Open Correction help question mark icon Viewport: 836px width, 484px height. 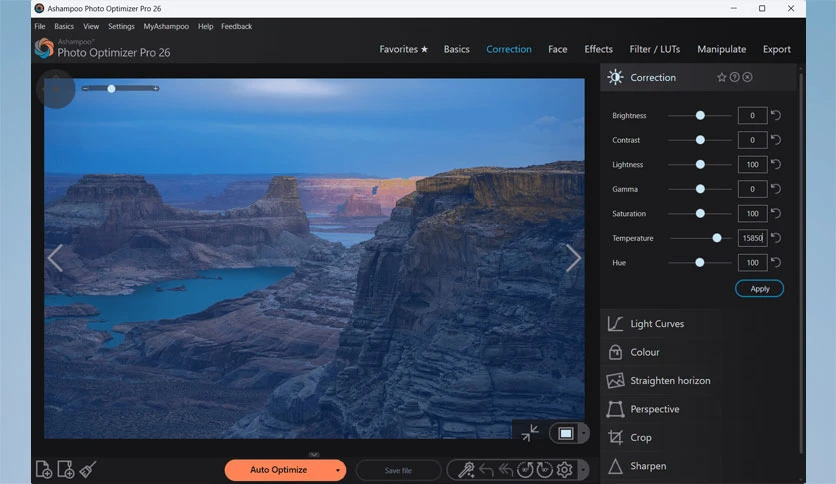(735, 77)
